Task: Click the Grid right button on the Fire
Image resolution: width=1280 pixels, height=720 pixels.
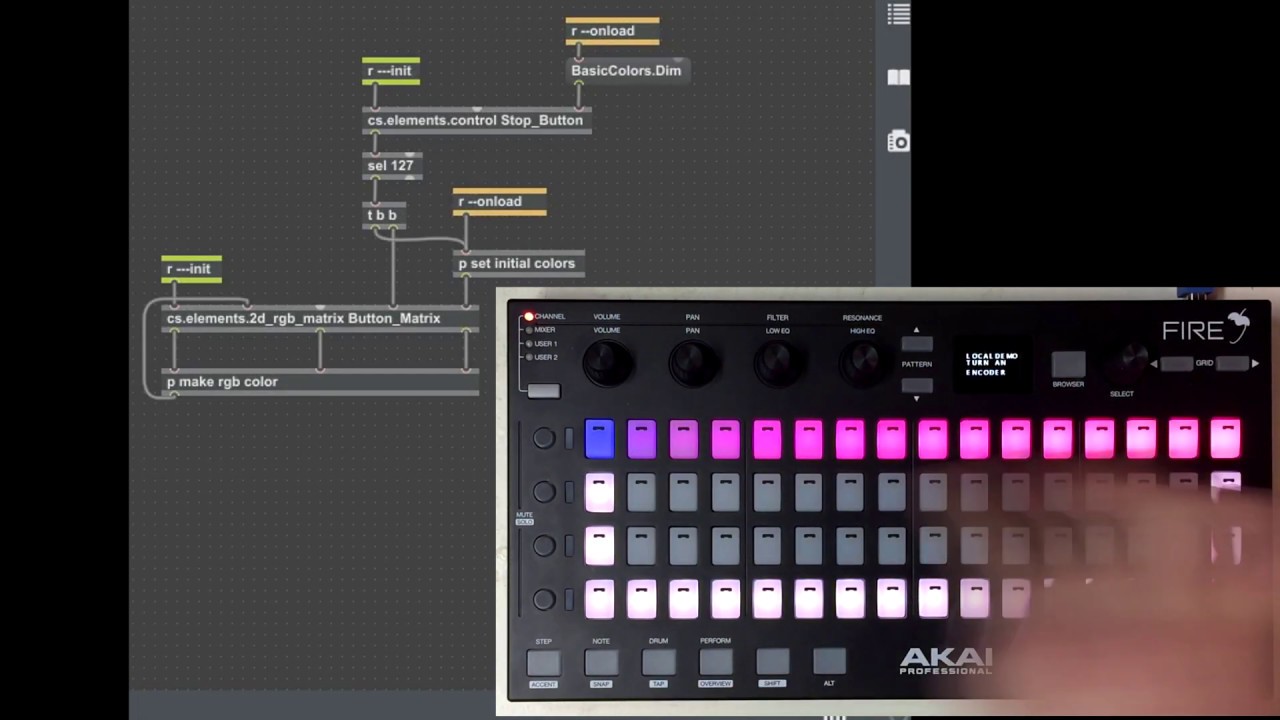Action: tap(1233, 363)
